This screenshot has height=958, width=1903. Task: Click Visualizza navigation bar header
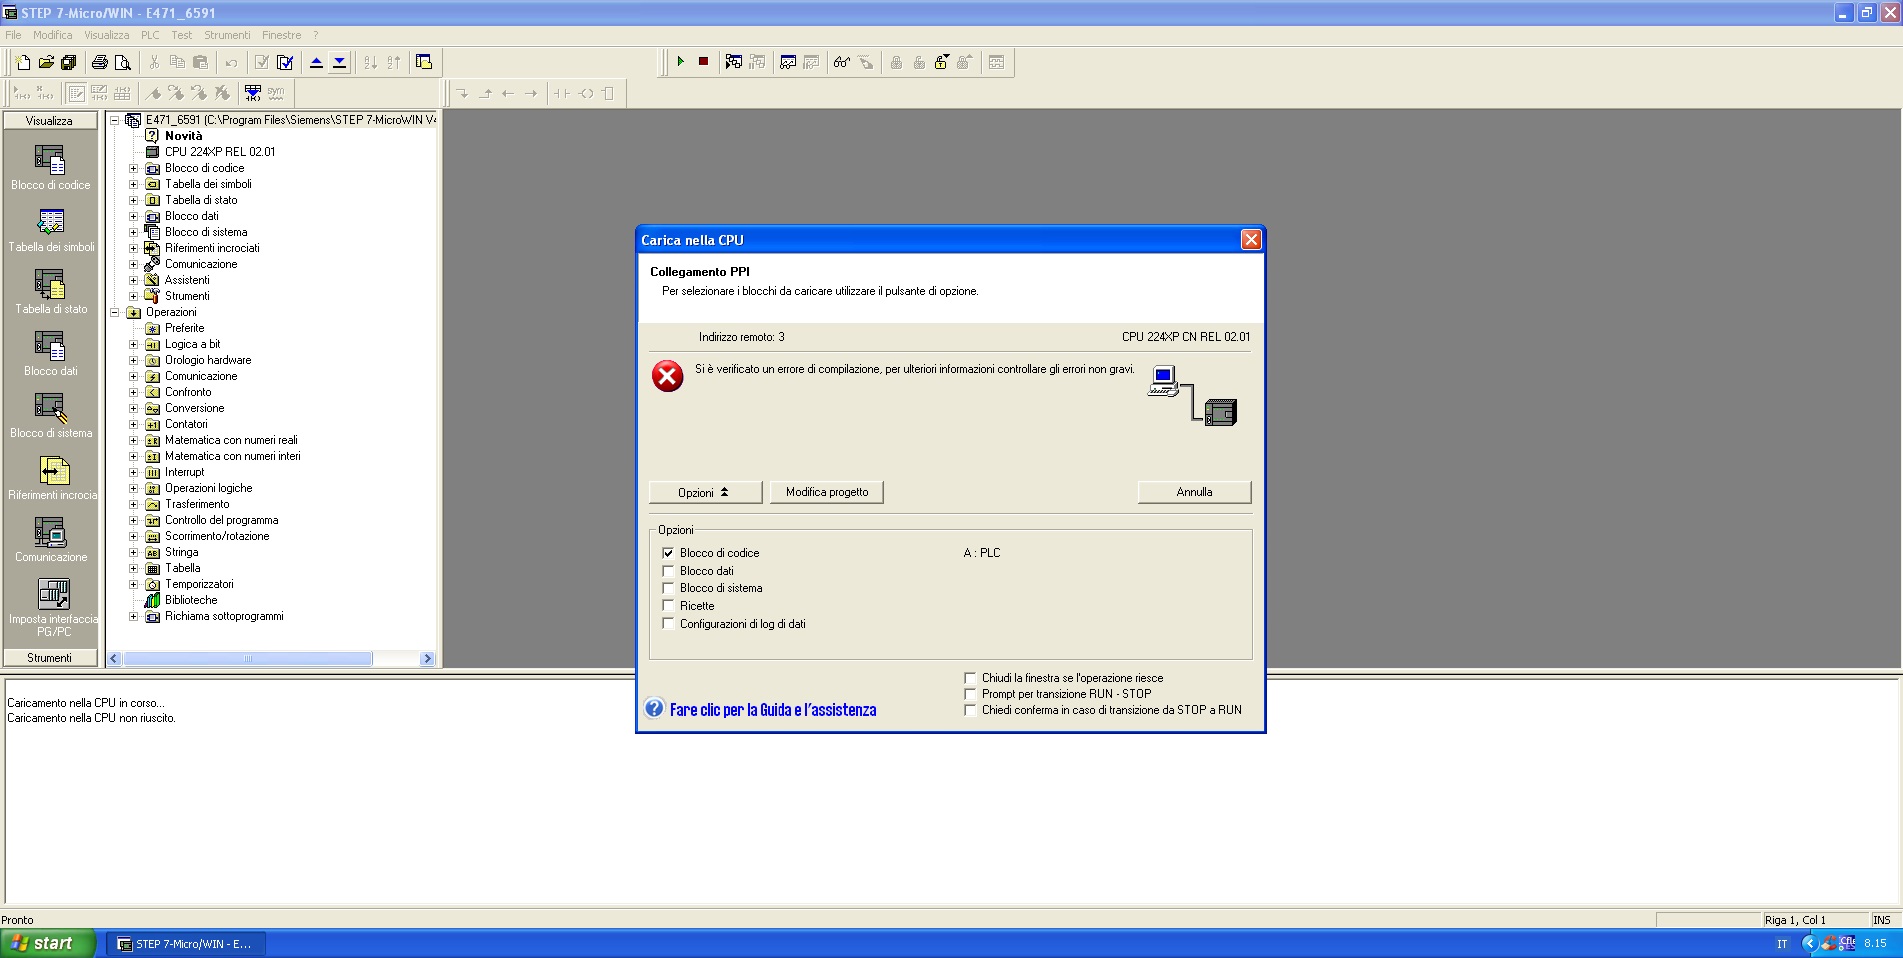[50, 120]
